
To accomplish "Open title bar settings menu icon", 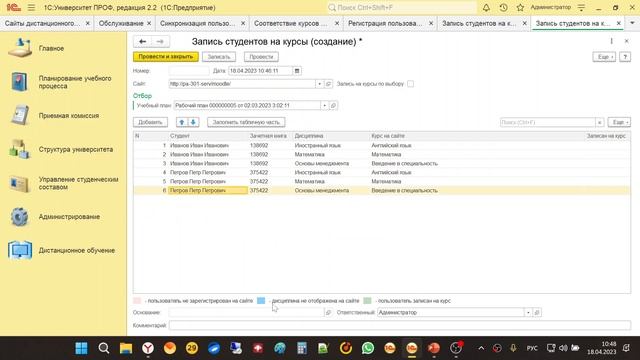I will [581, 7].
